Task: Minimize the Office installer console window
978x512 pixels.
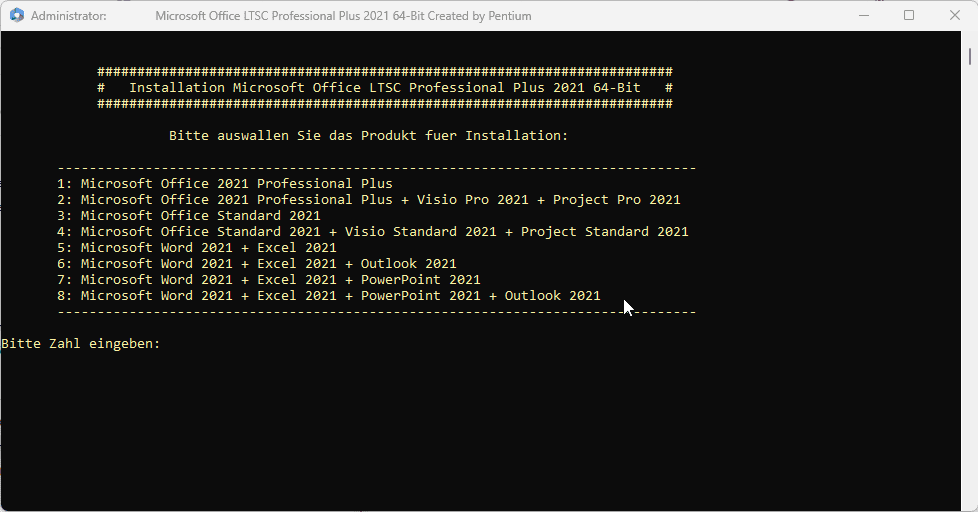Action: pos(864,16)
